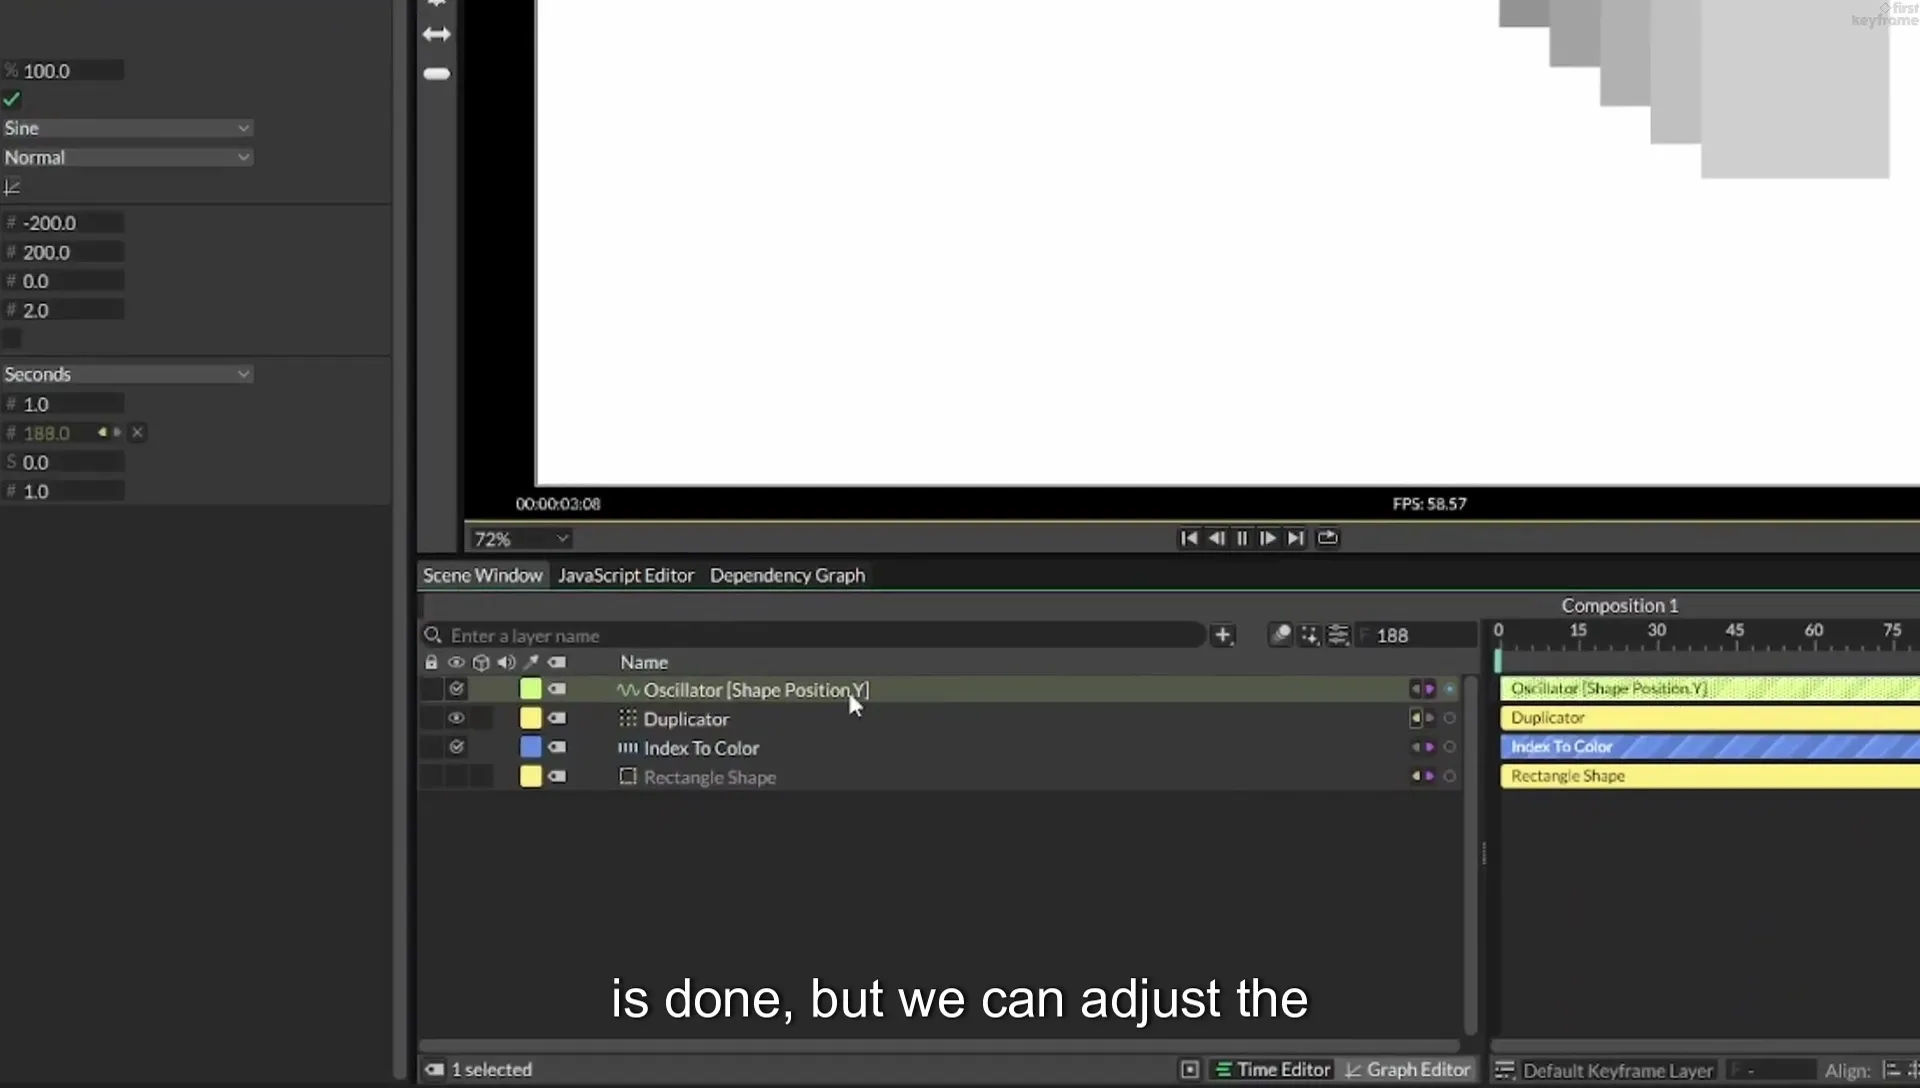Open the Dependency Graph tab

[x=787, y=575]
